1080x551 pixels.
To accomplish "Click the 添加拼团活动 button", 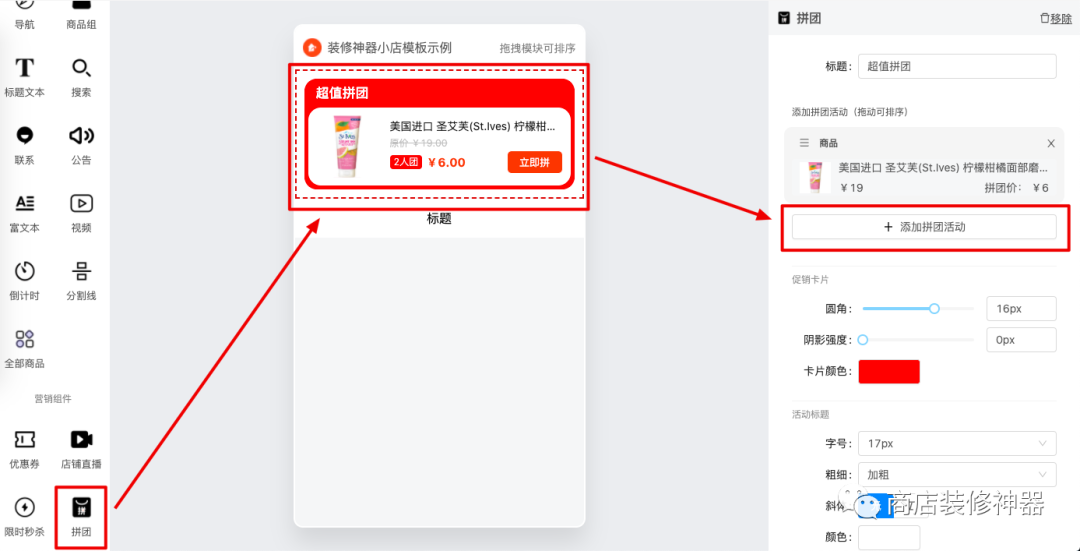I will 924,227.
